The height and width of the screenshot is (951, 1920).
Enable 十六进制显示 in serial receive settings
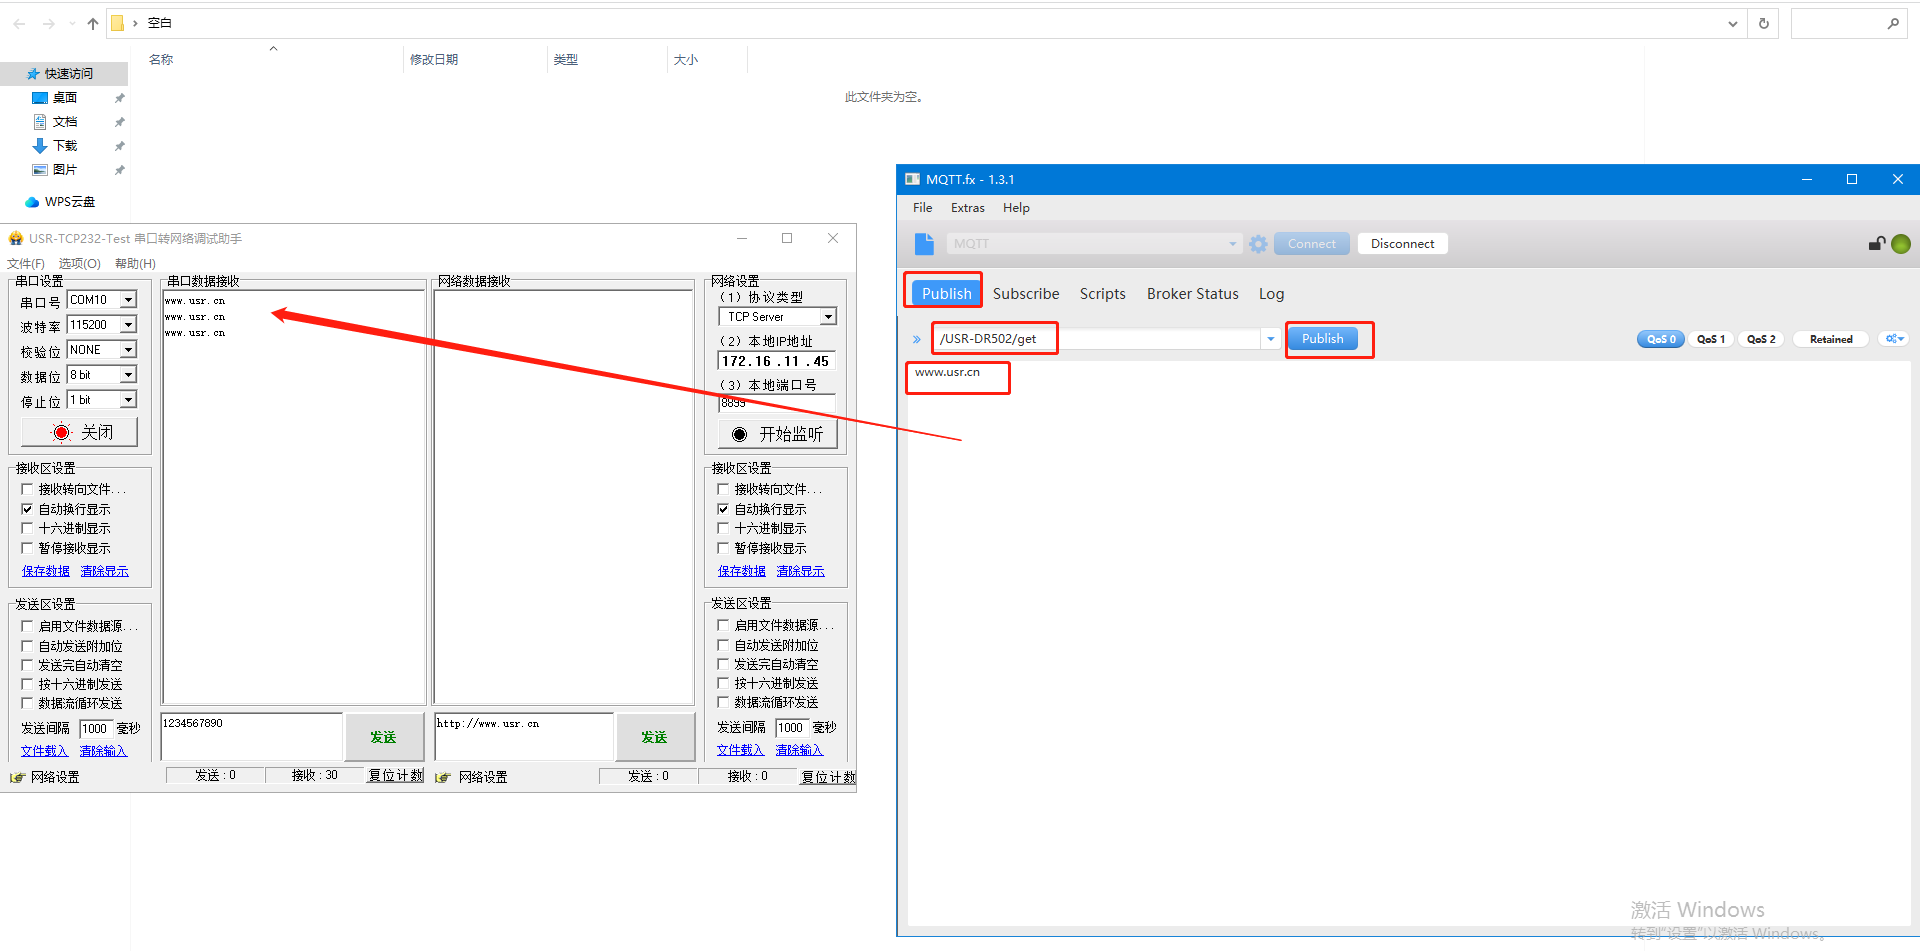(x=27, y=528)
